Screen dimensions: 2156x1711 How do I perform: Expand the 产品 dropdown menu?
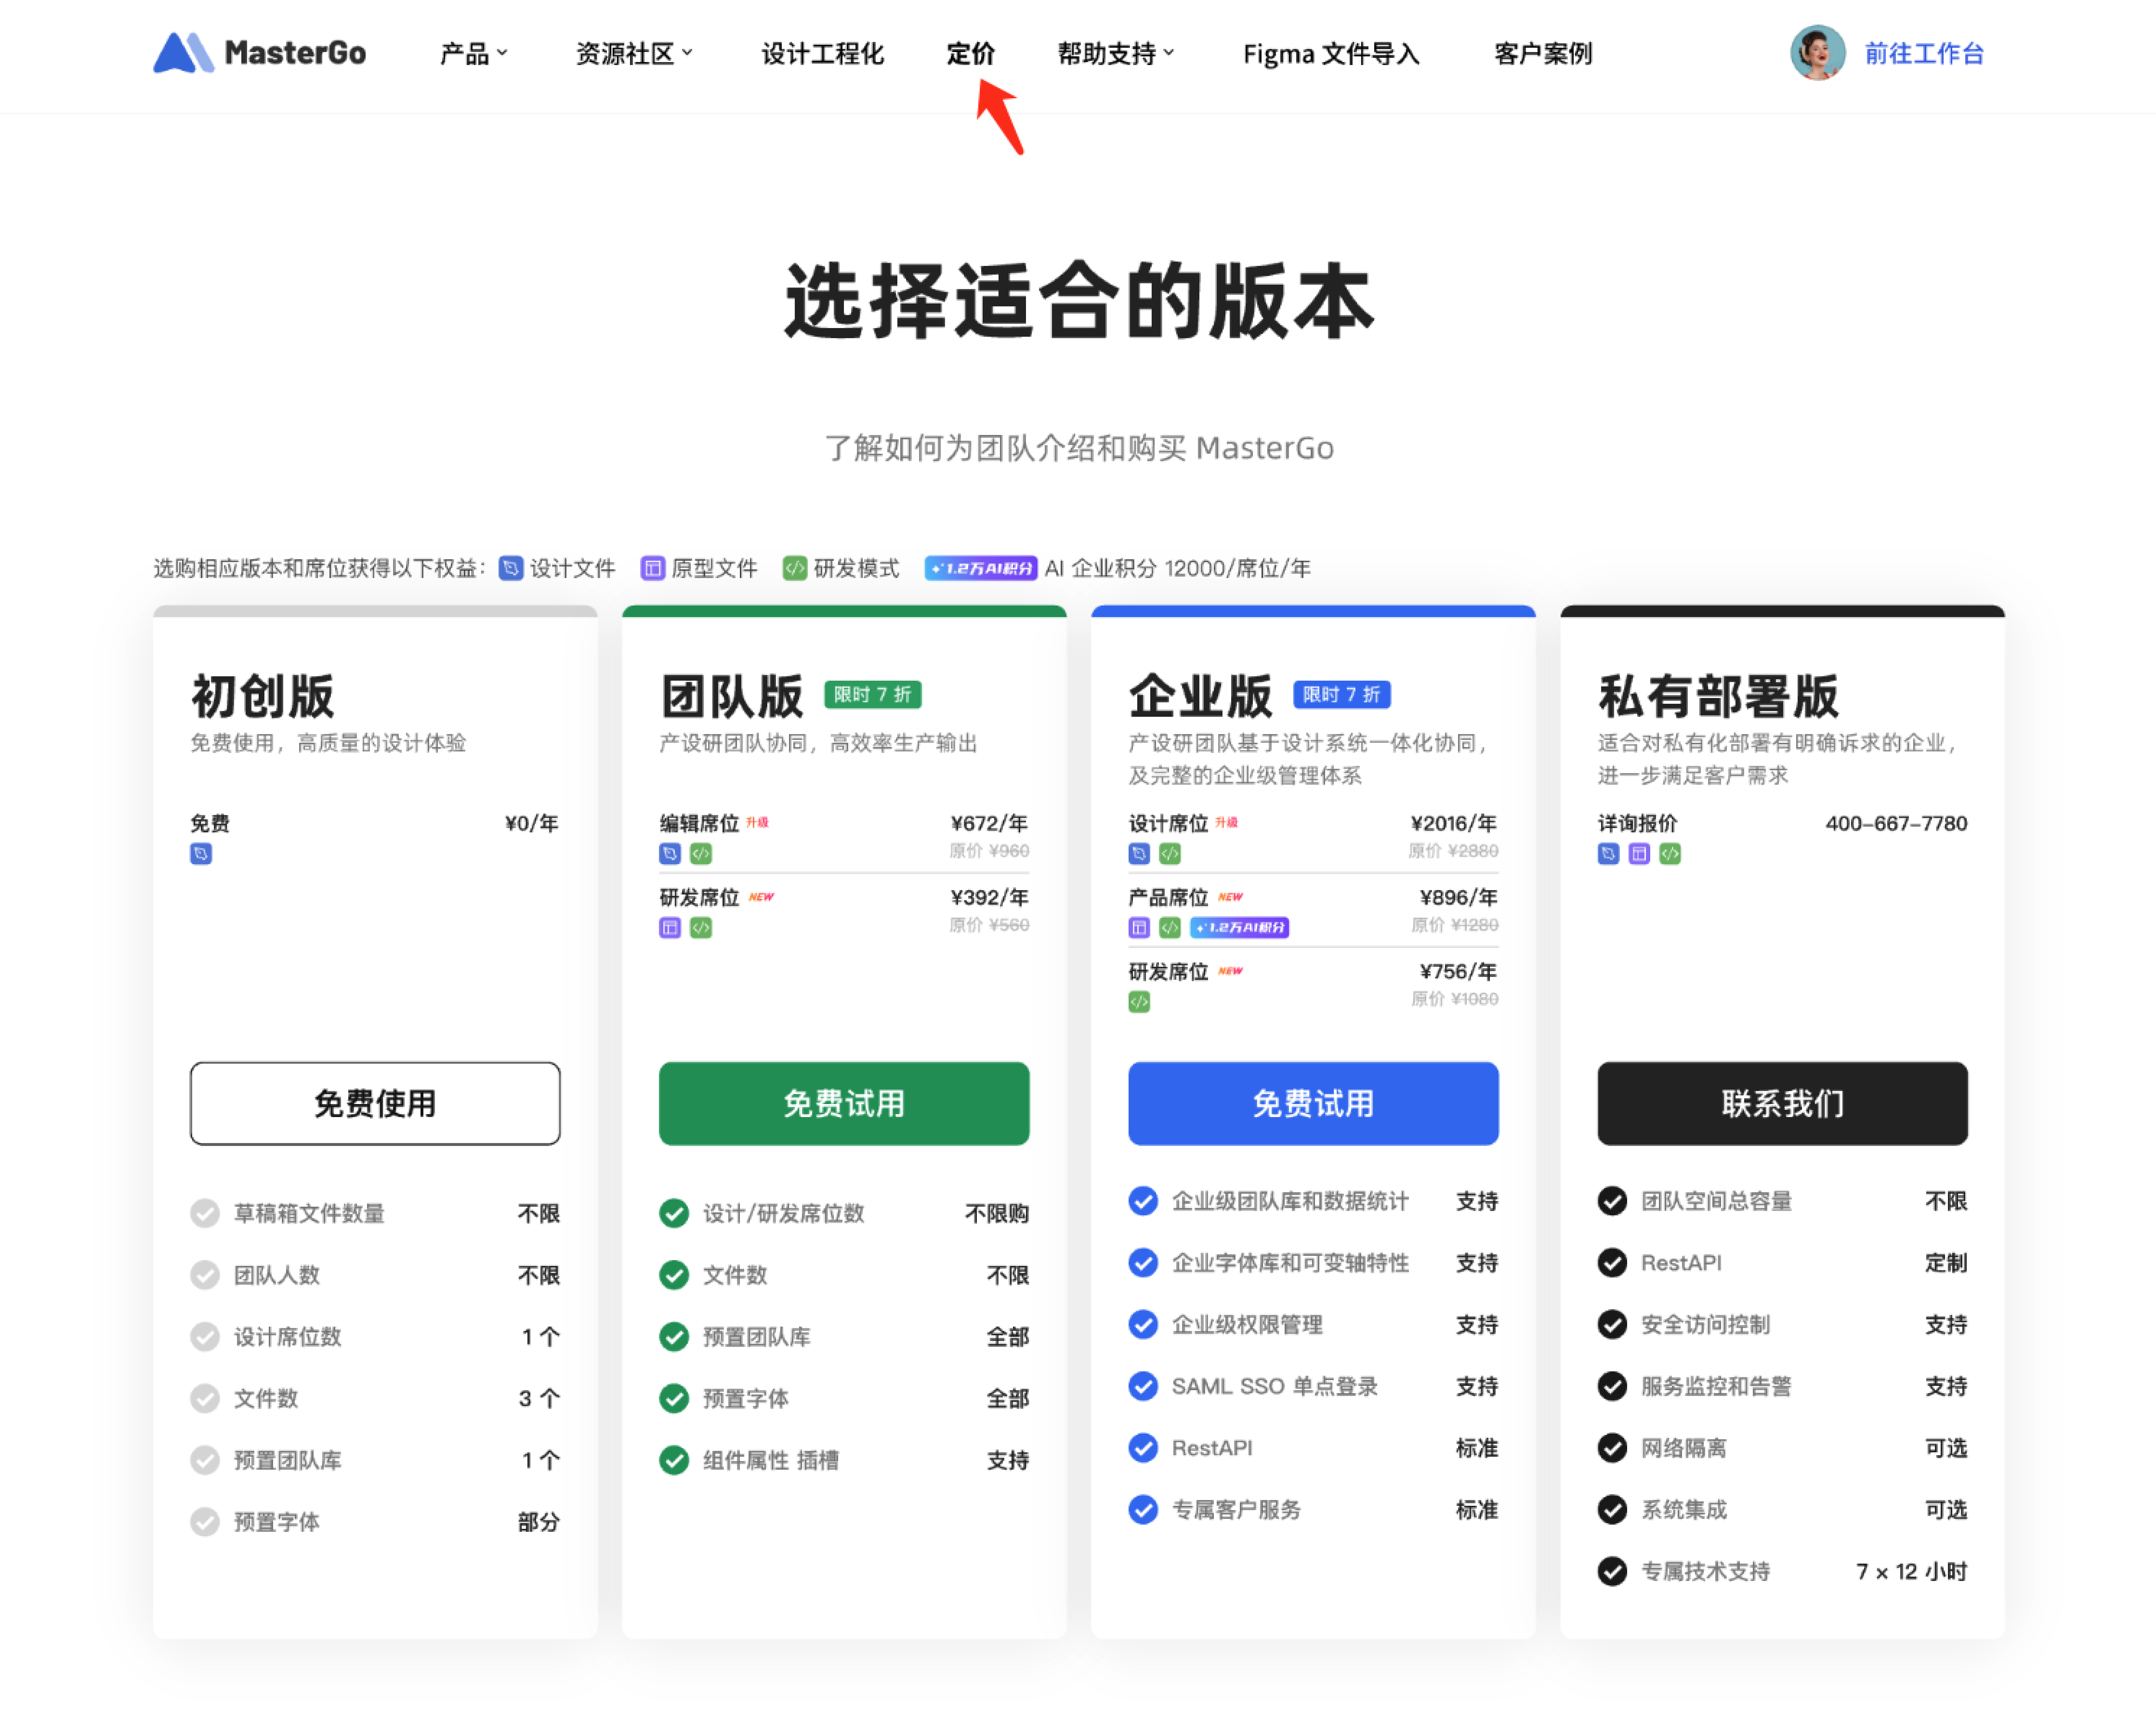pos(474,53)
